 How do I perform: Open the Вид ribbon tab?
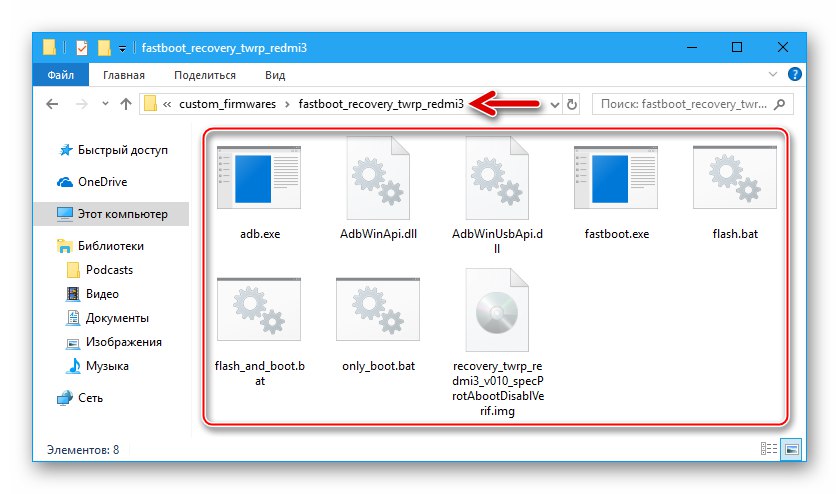click(275, 75)
